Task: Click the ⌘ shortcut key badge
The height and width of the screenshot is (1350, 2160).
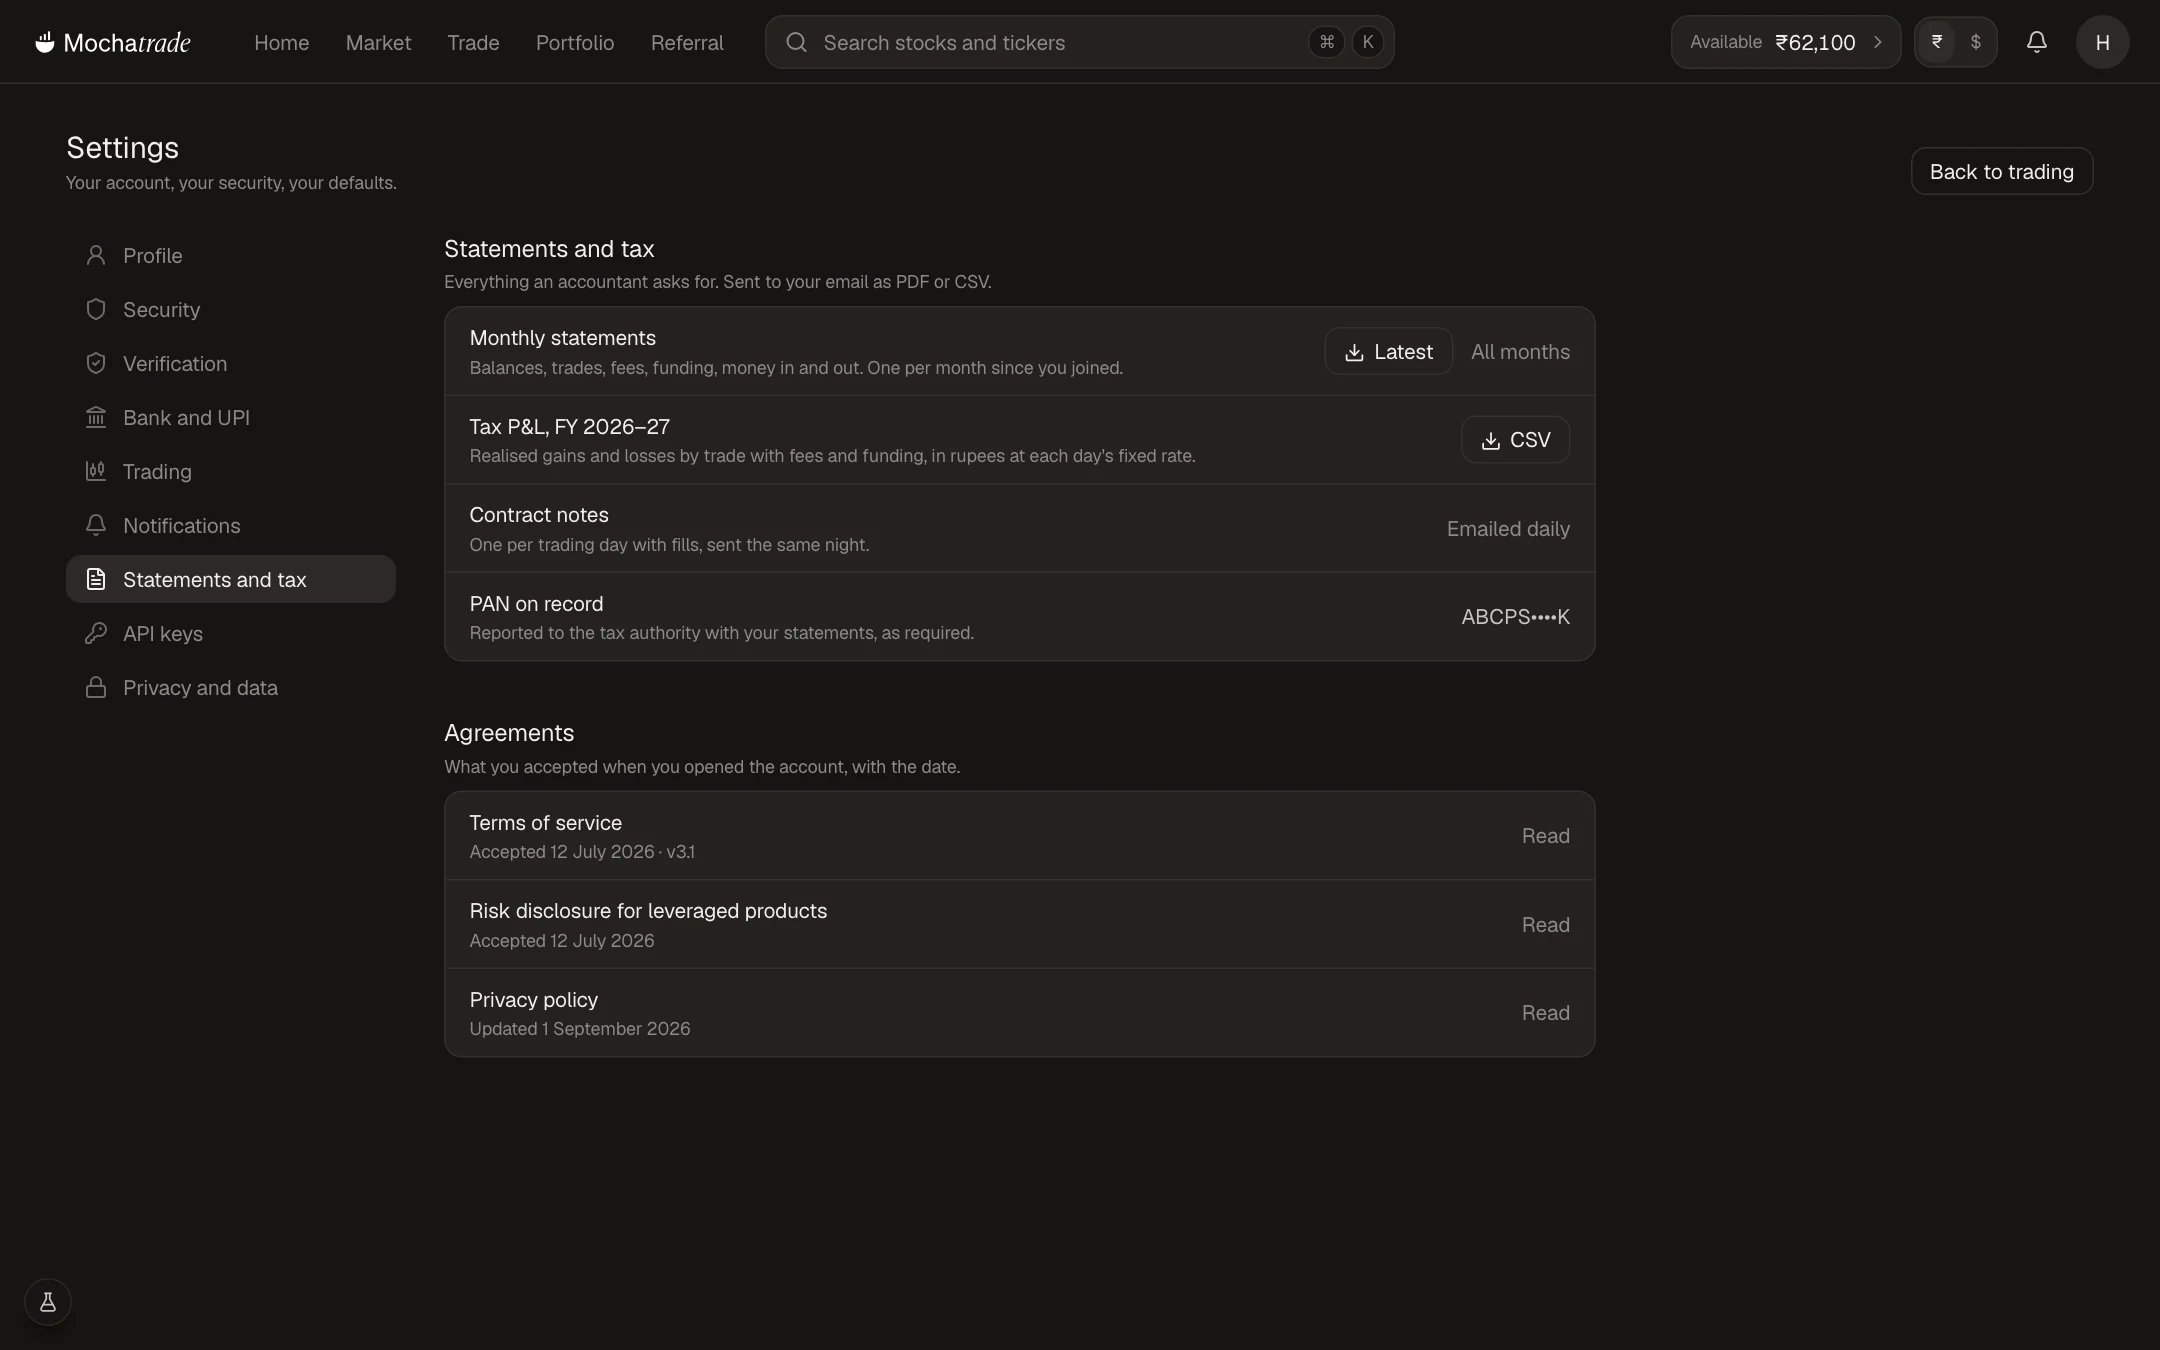Action: pyautogui.click(x=1326, y=42)
